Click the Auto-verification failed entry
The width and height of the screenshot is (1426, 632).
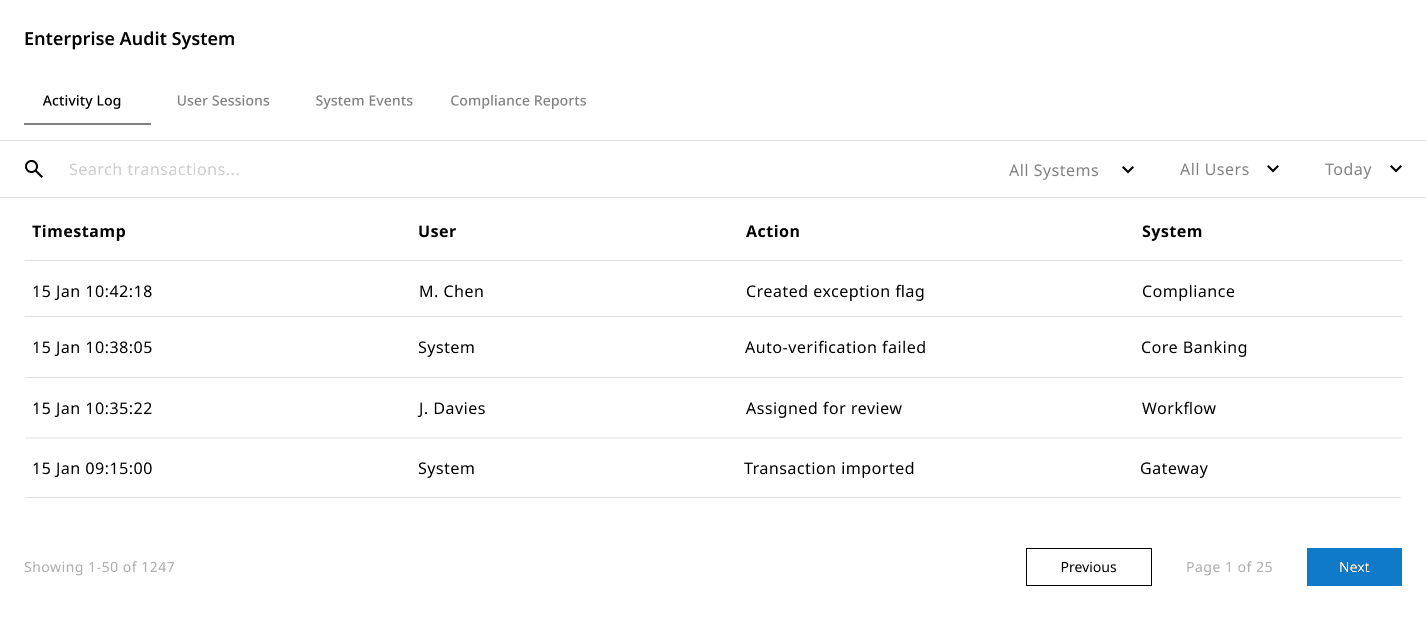835,348
